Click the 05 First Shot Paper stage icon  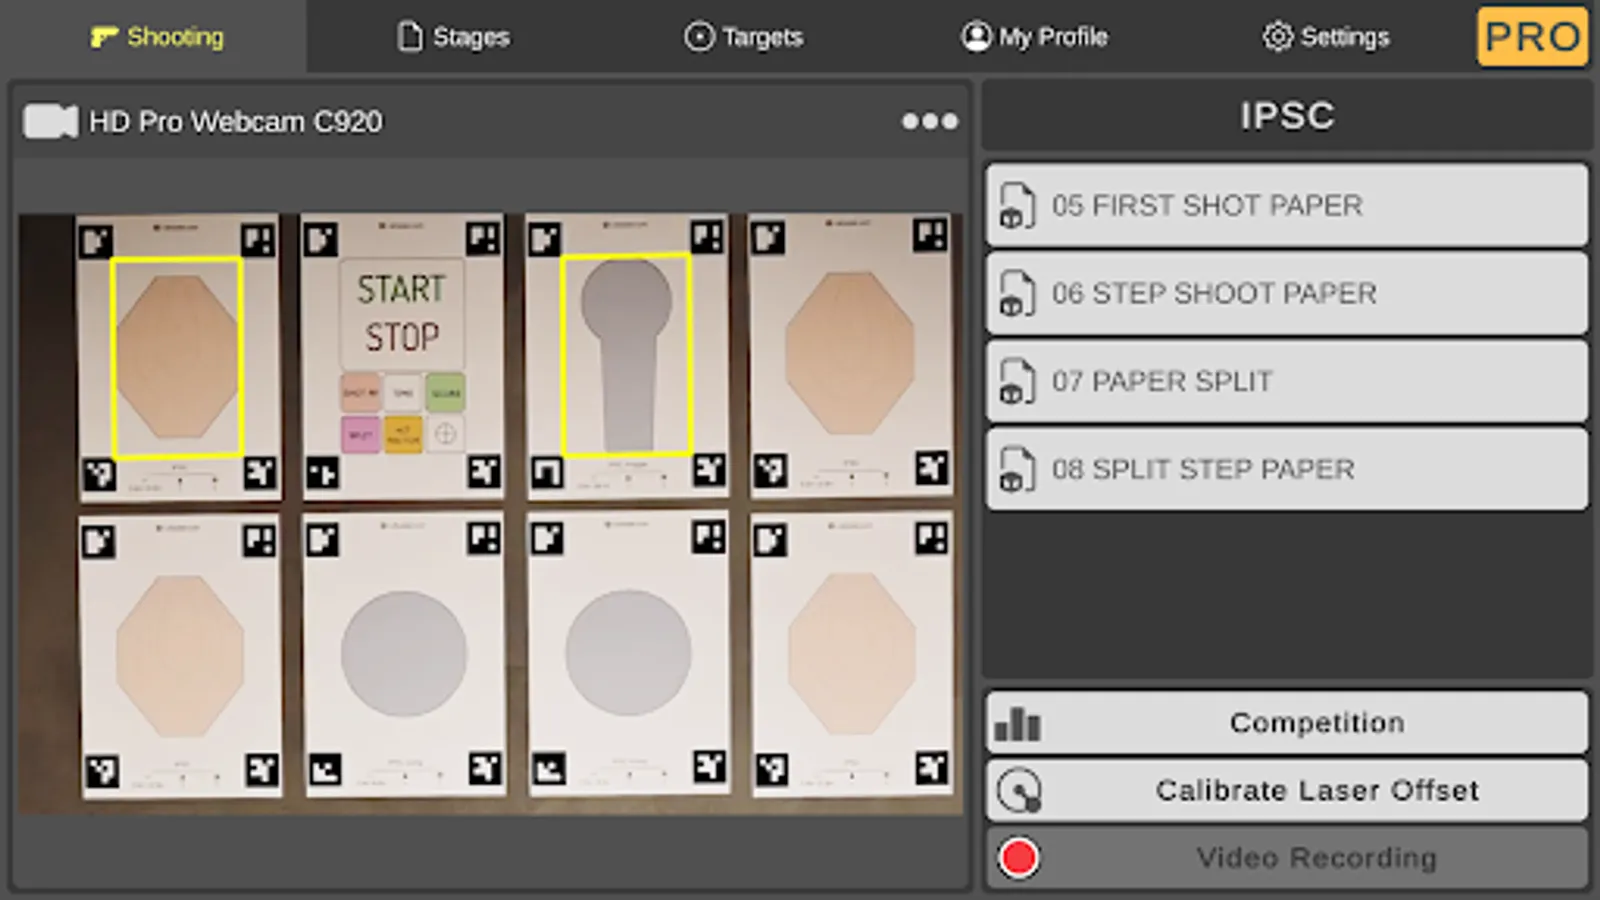click(1017, 206)
